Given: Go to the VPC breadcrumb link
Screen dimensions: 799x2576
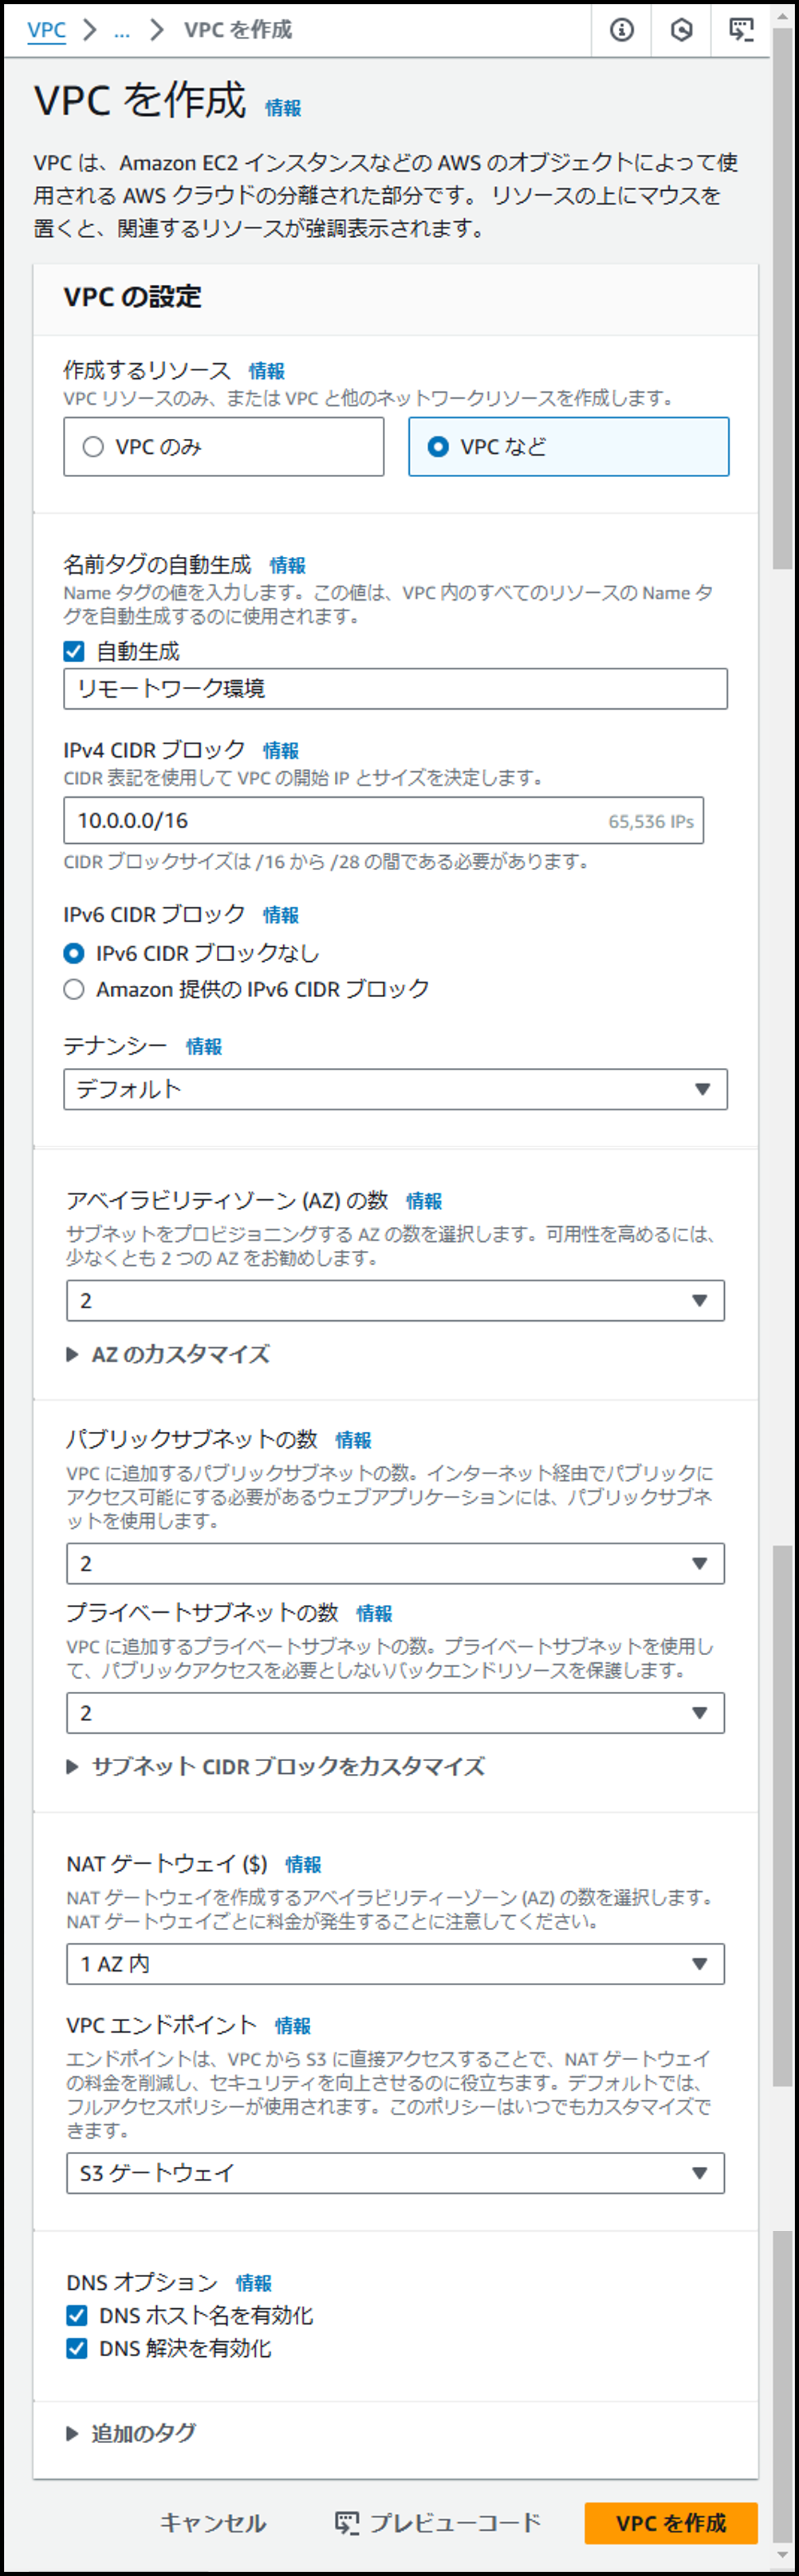Looking at the screenshot, I should [x=47, y=30].
